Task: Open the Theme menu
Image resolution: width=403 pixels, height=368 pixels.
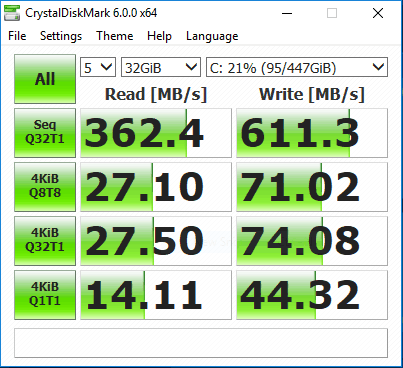Action: [115, 36]
